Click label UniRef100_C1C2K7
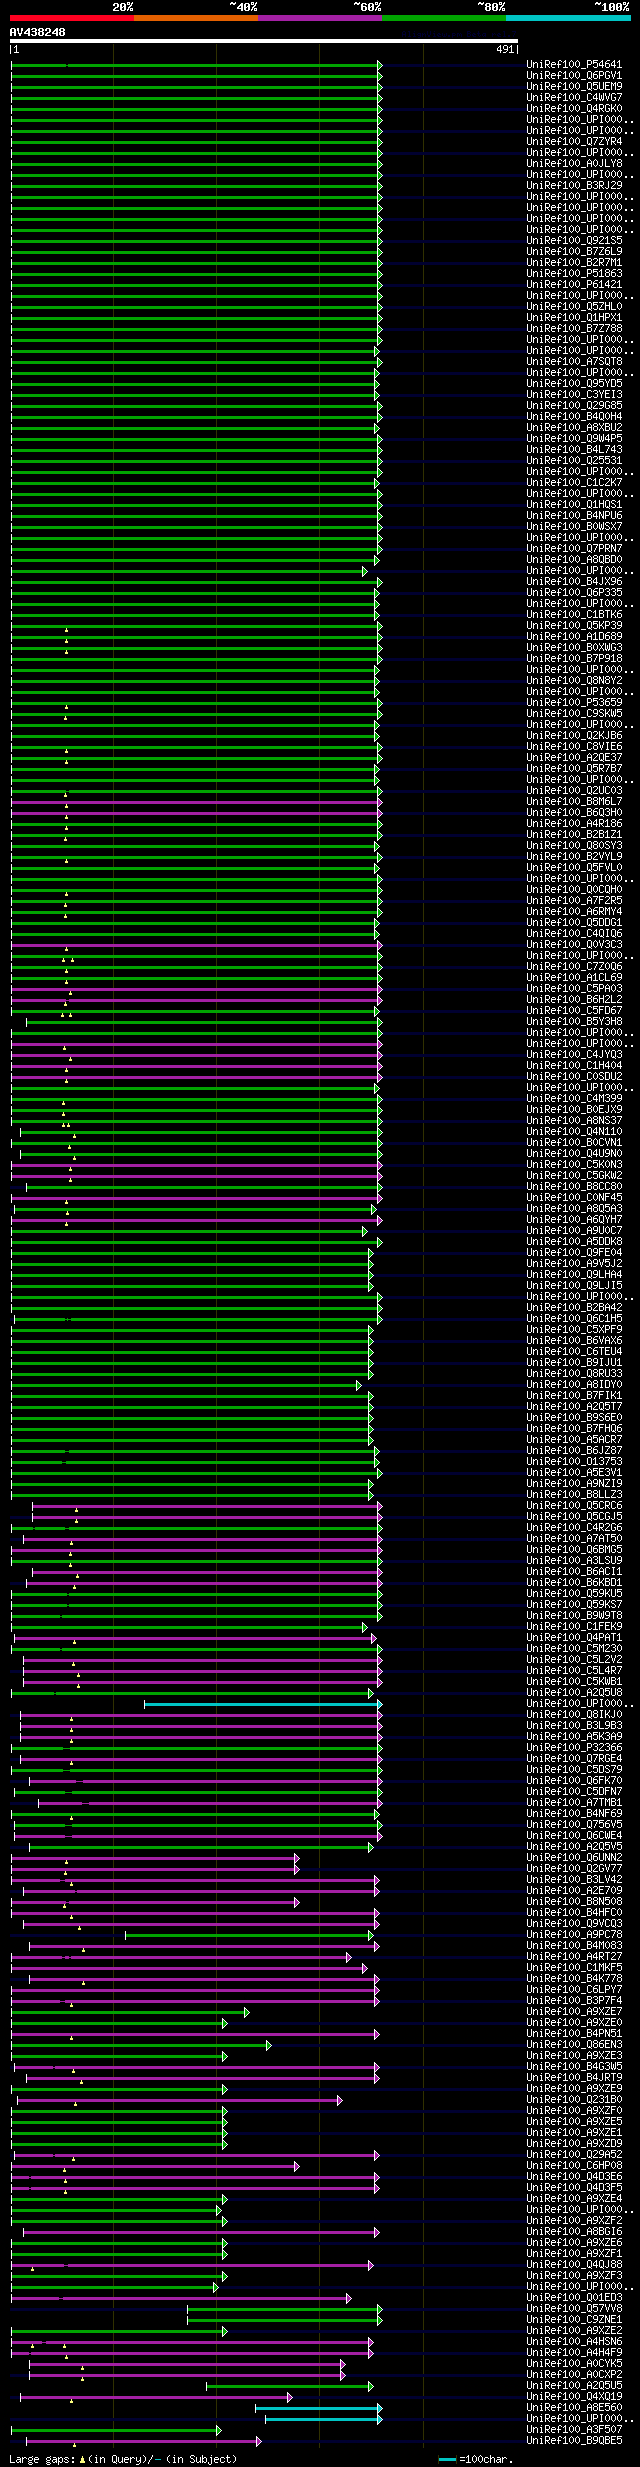The image size is (640, 2467). tap(574, 482)
